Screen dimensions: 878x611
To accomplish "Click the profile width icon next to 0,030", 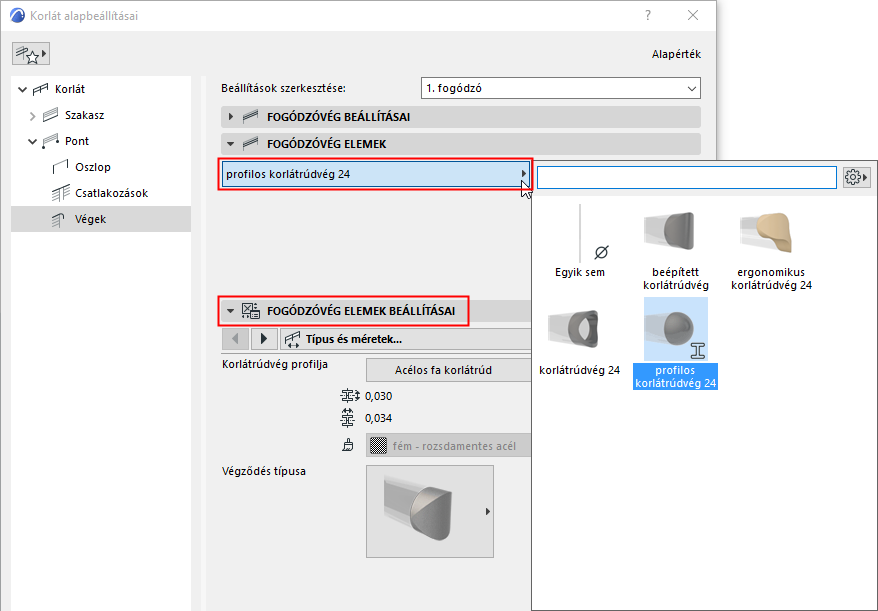I will (349, 396).
